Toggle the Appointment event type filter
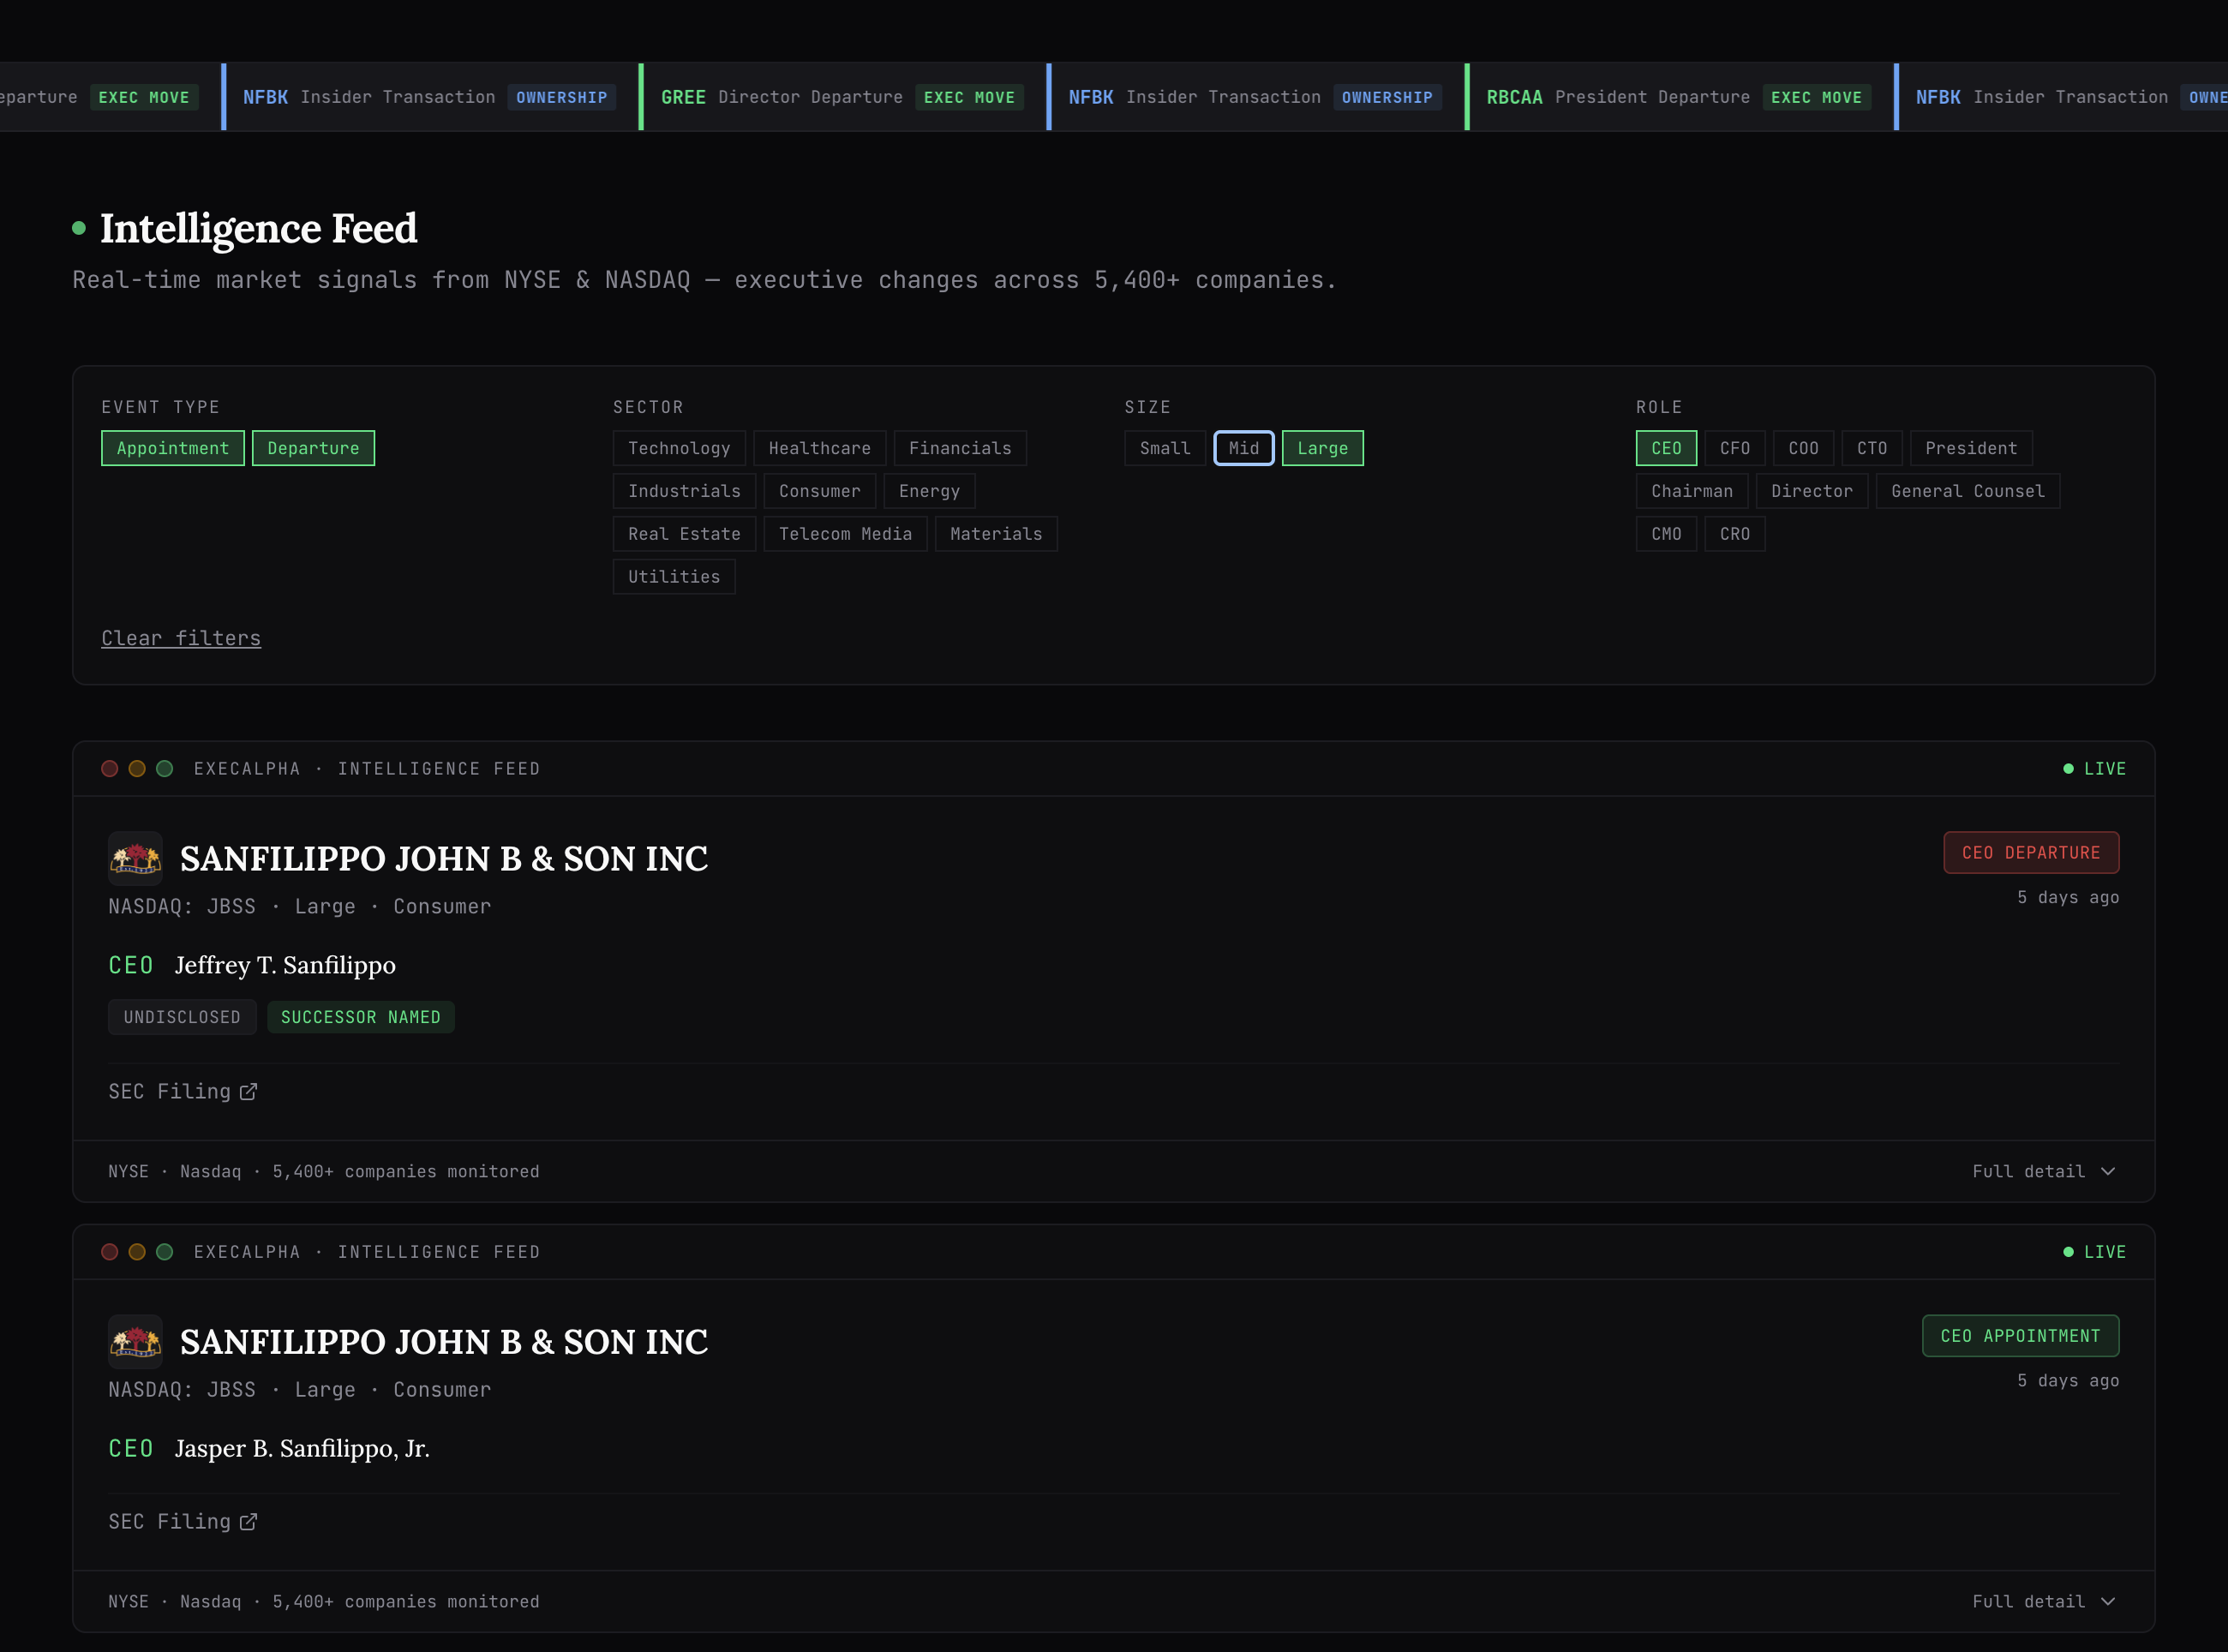The image size is (2228, 1652). tap(173, 448)
